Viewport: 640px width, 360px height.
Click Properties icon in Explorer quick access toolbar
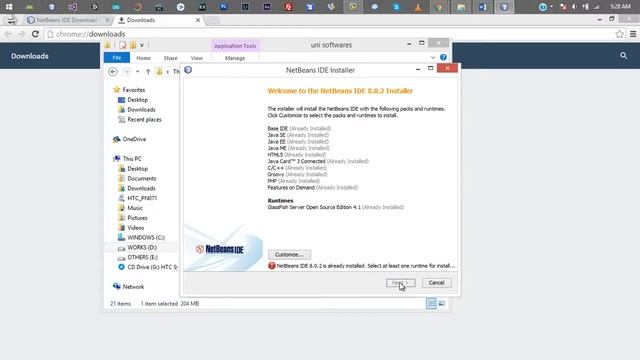coord(123,45)
